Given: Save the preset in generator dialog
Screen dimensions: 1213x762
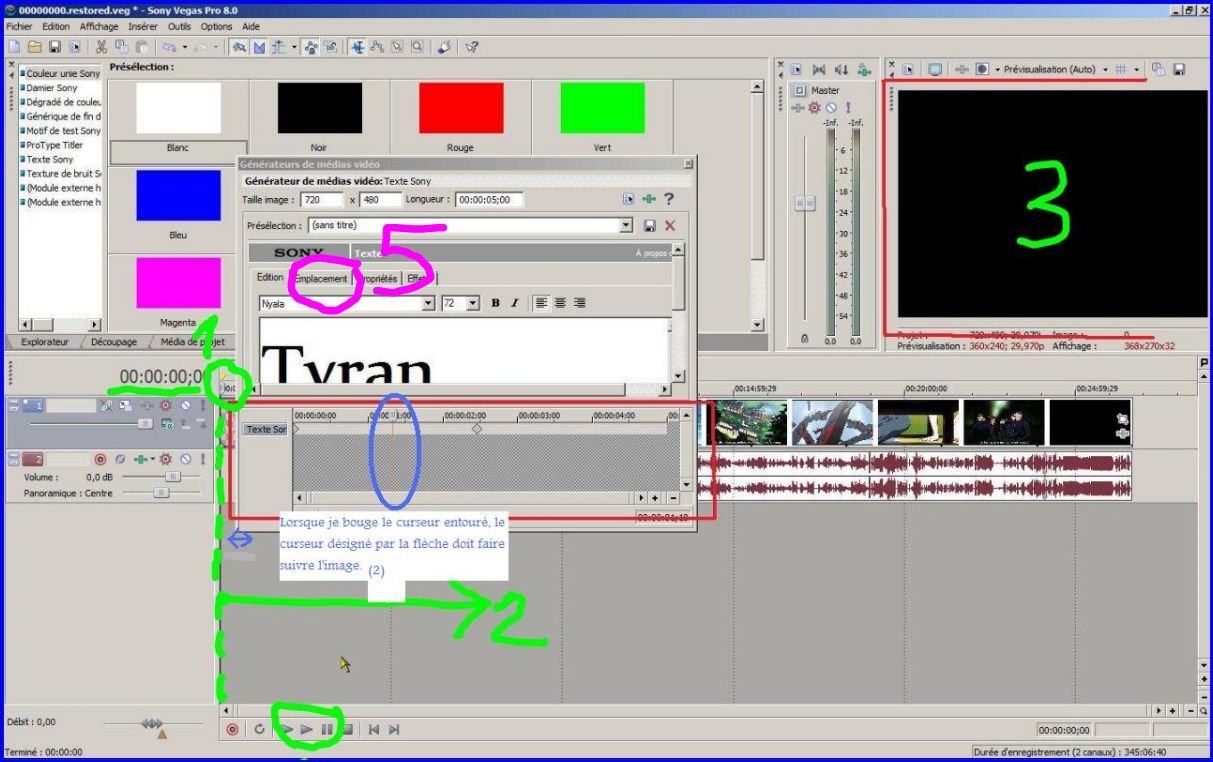Looking at the screenshot, I should point(650,226).
